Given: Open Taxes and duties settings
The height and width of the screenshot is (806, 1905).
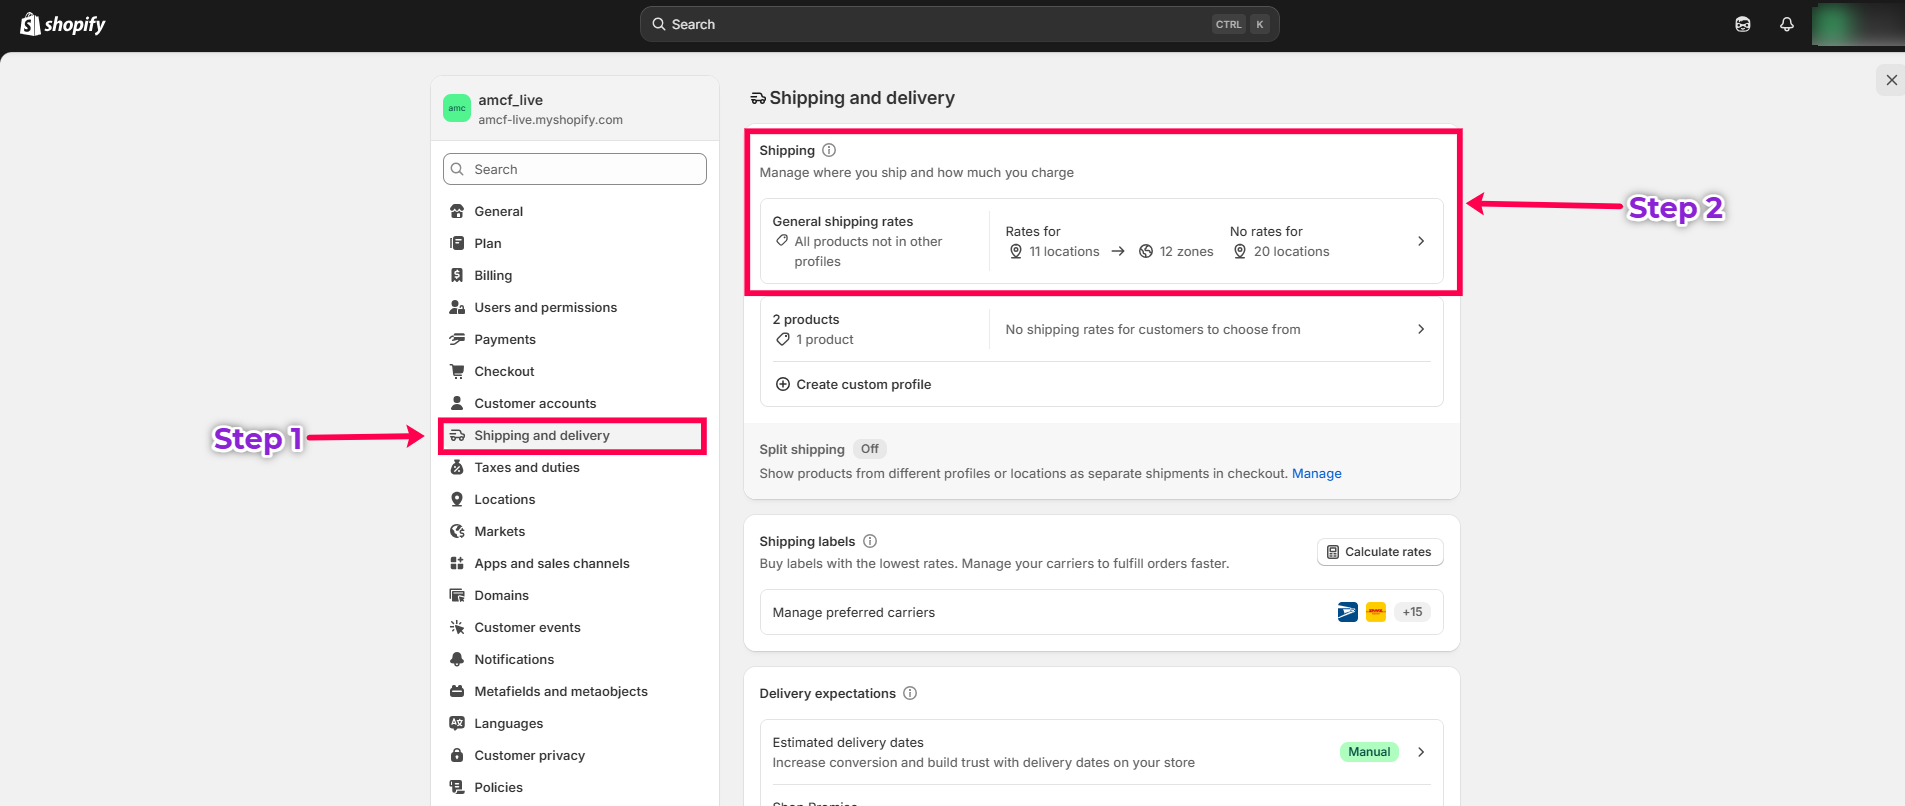Looking at the screenshot, I should [526, 467].
